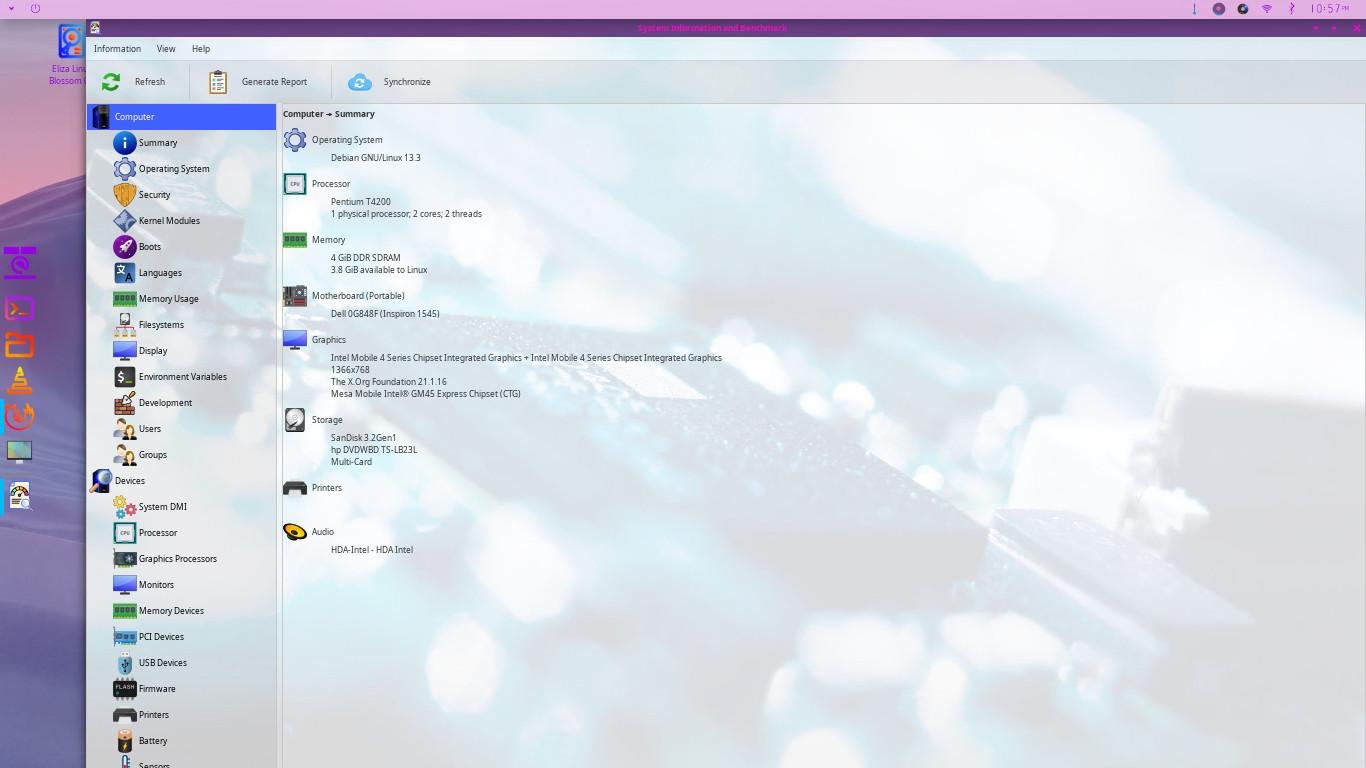Click the Processor heading in the summary pane

[331, 184]
